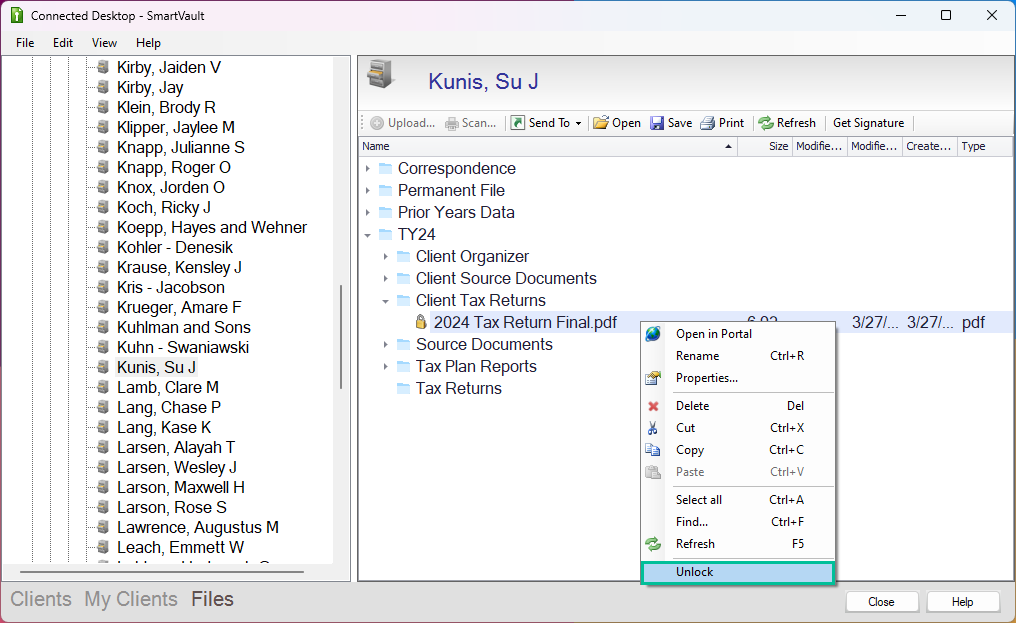The width and height of the screenshot is (1016, 623).
Task: Click the scissors Cut icon in context menu
Action: pyautogui.click(x=653, y=428)
